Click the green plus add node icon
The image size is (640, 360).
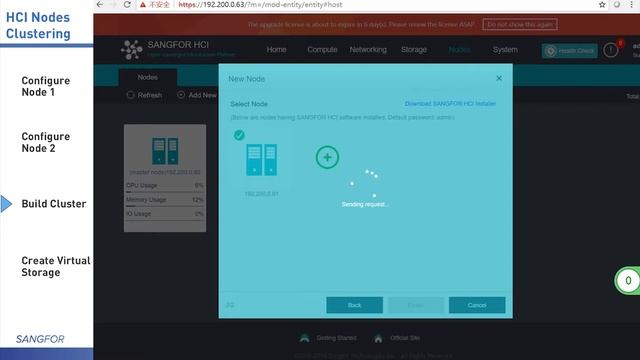(327, 157)
